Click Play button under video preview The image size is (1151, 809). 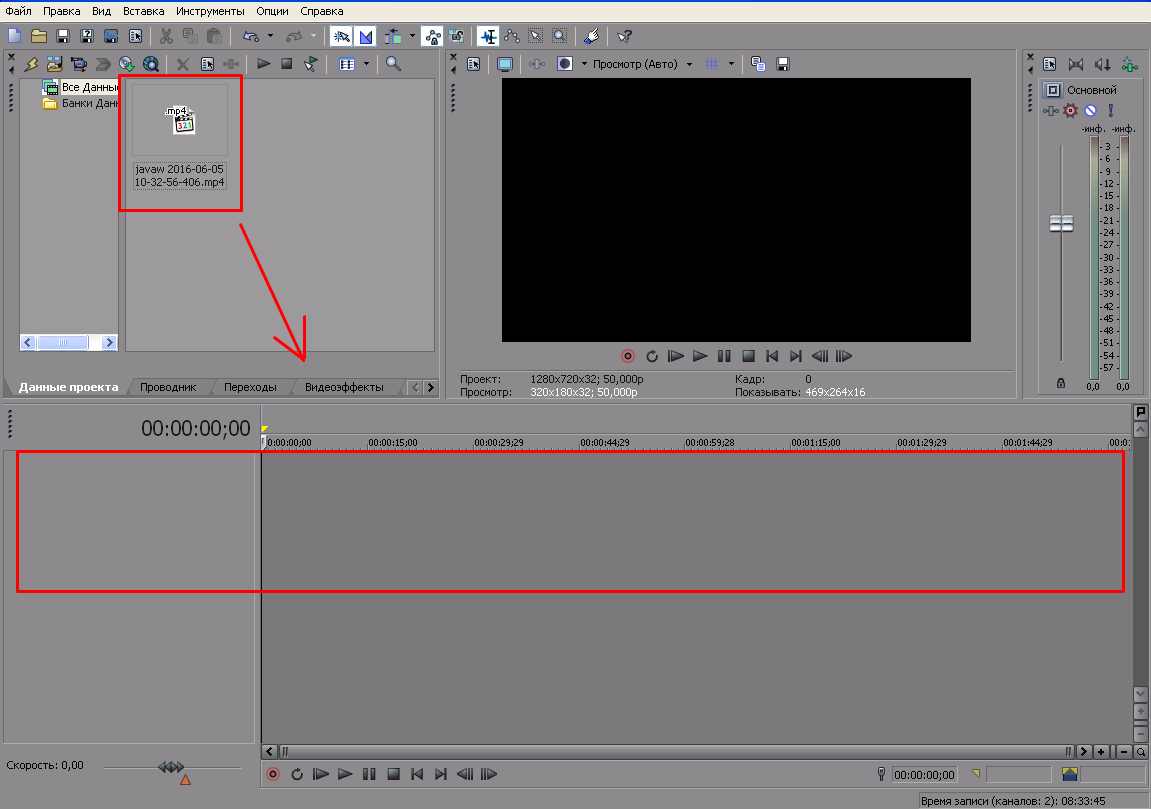(x=700, y=356)
